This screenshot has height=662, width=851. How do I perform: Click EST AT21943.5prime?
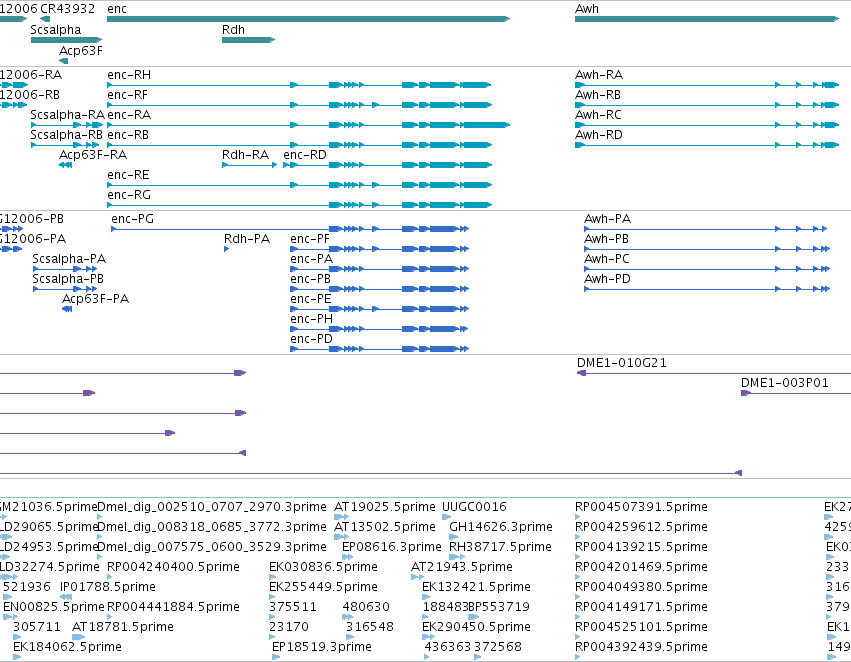click(462, 567)
